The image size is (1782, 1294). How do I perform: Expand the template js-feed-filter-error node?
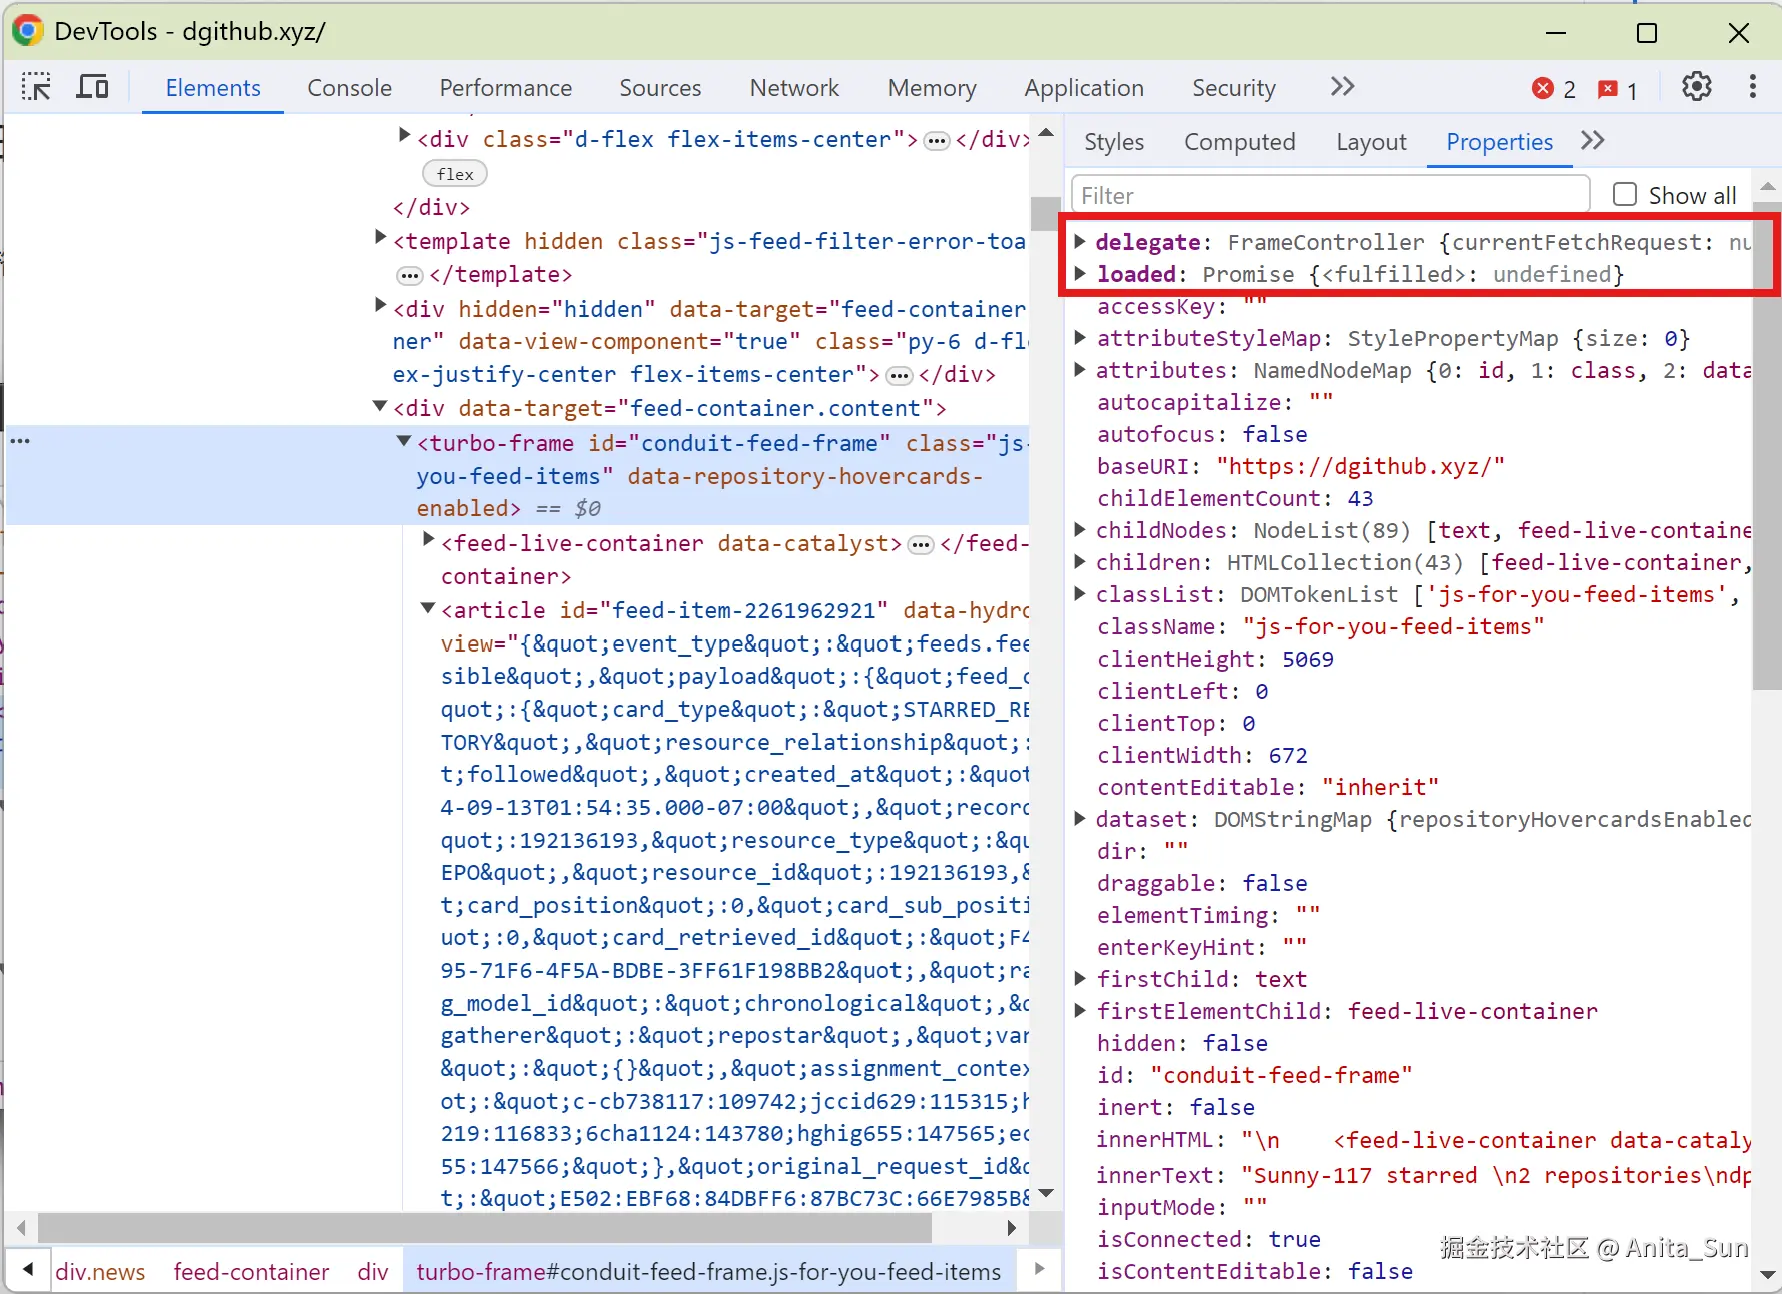tap(380, 238)
